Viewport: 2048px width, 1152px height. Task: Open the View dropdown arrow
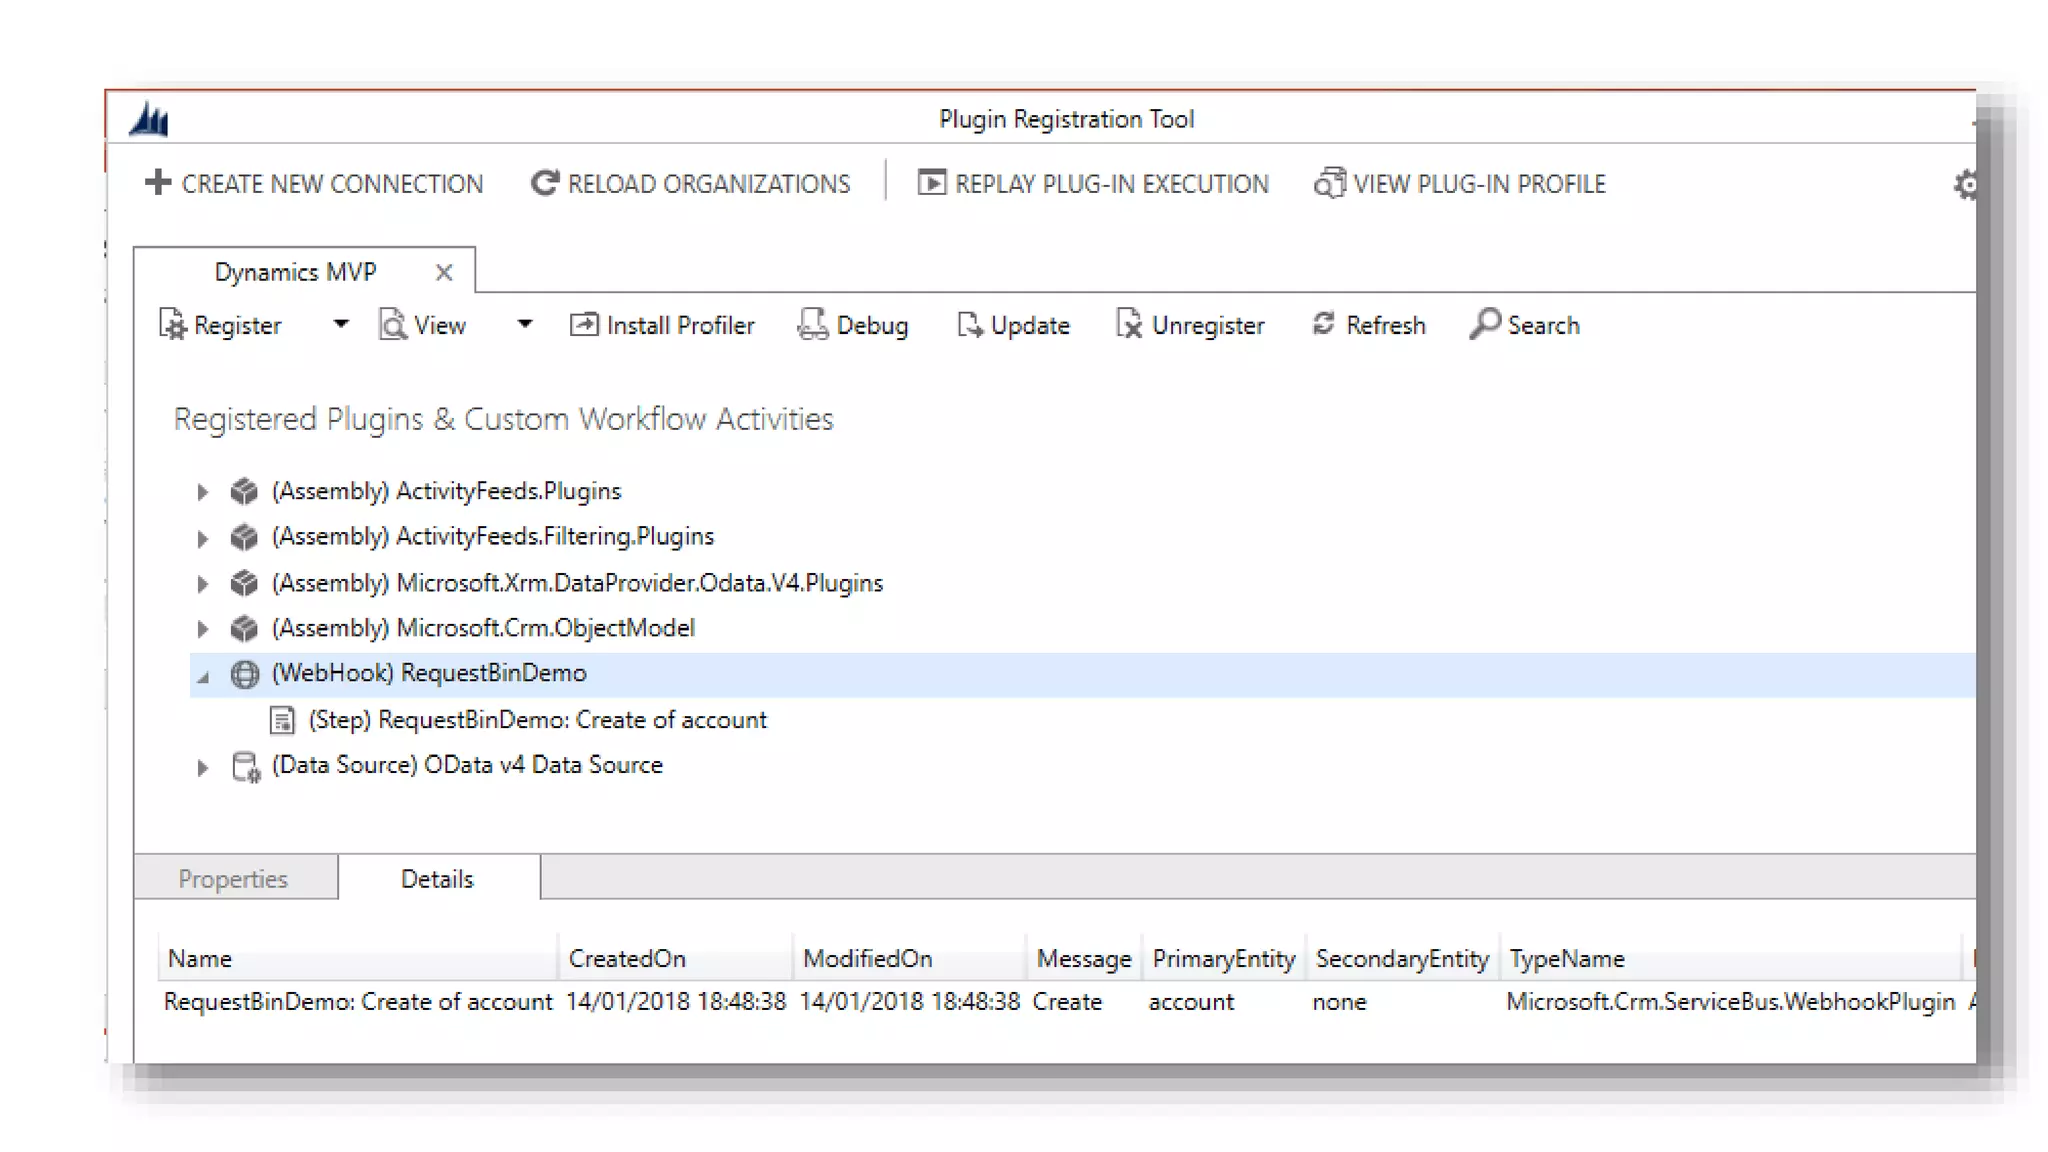coord(525,324)
